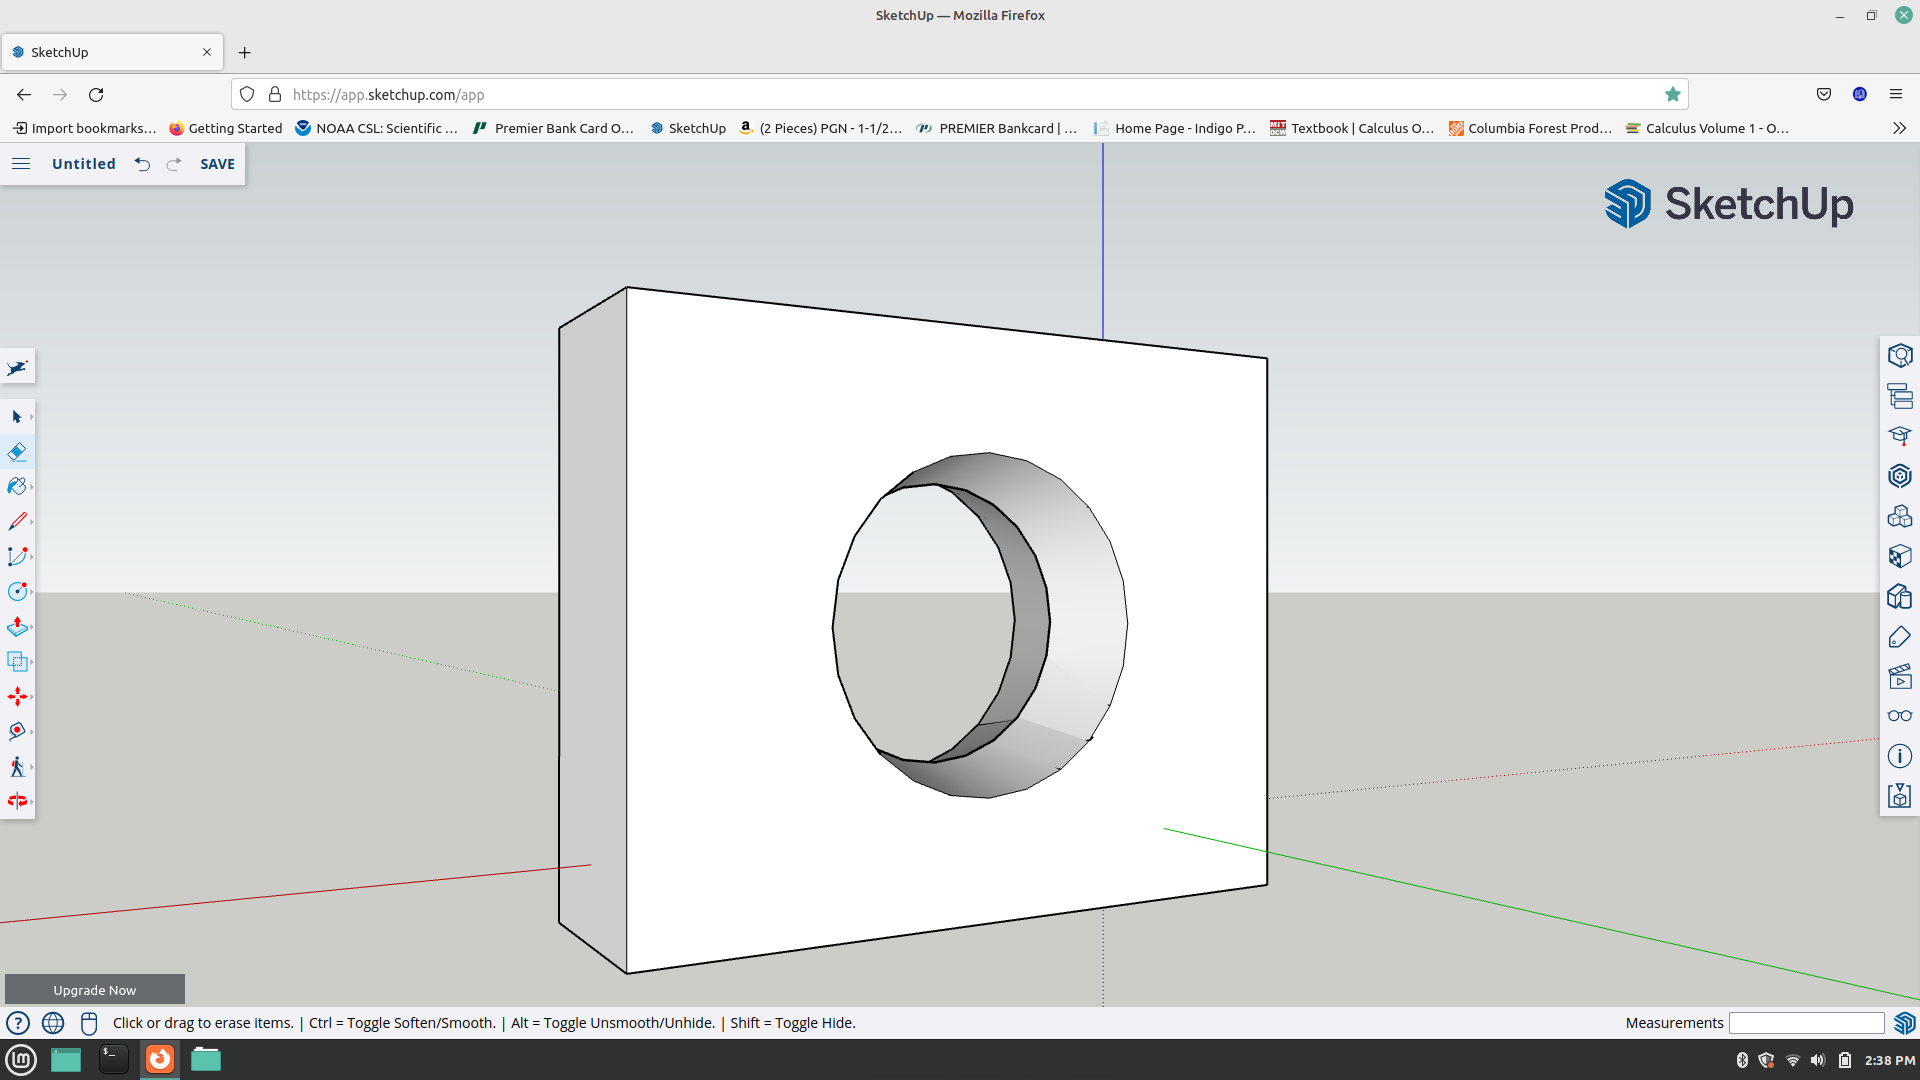Expand the Tape Measure flyout arrow
The width and height of the screenshot is (1920, 1080).
tap(32, 732)
